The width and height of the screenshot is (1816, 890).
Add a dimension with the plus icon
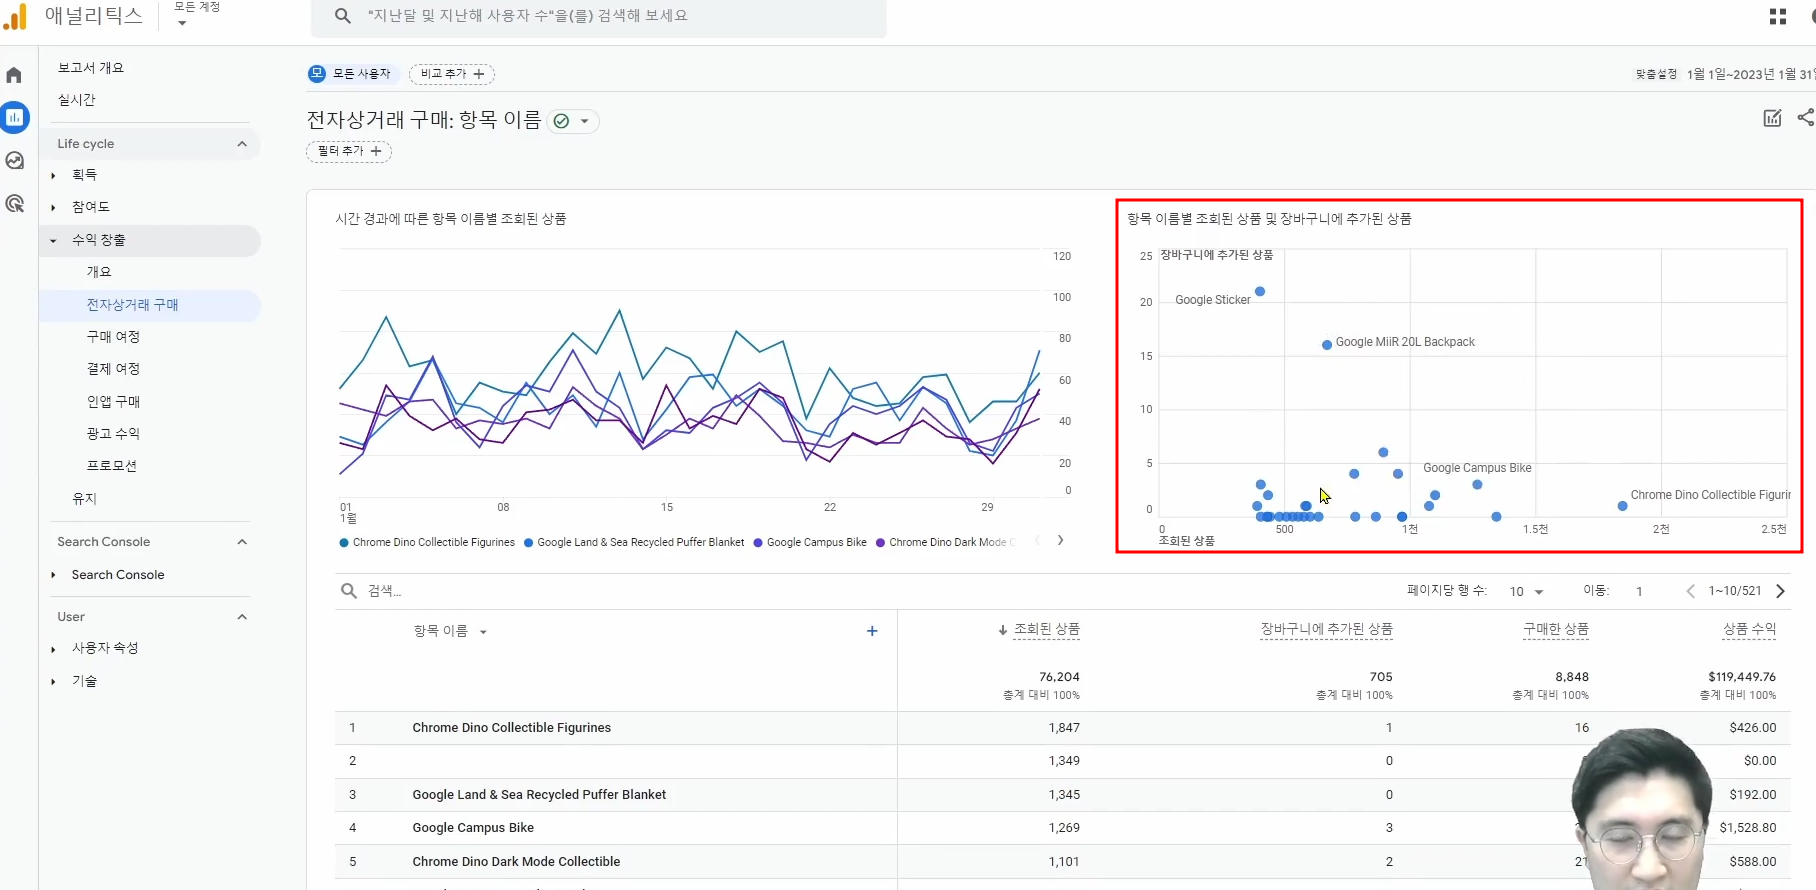[x=872, y=631]
